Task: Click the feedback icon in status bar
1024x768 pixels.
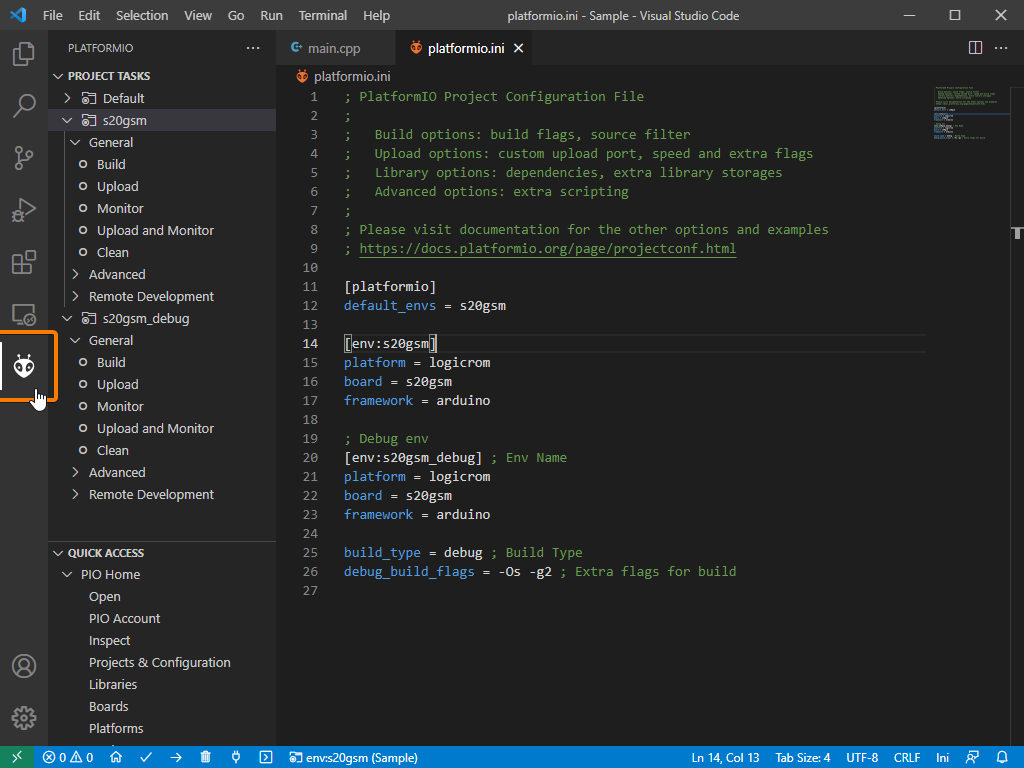Action: [972, 757]
